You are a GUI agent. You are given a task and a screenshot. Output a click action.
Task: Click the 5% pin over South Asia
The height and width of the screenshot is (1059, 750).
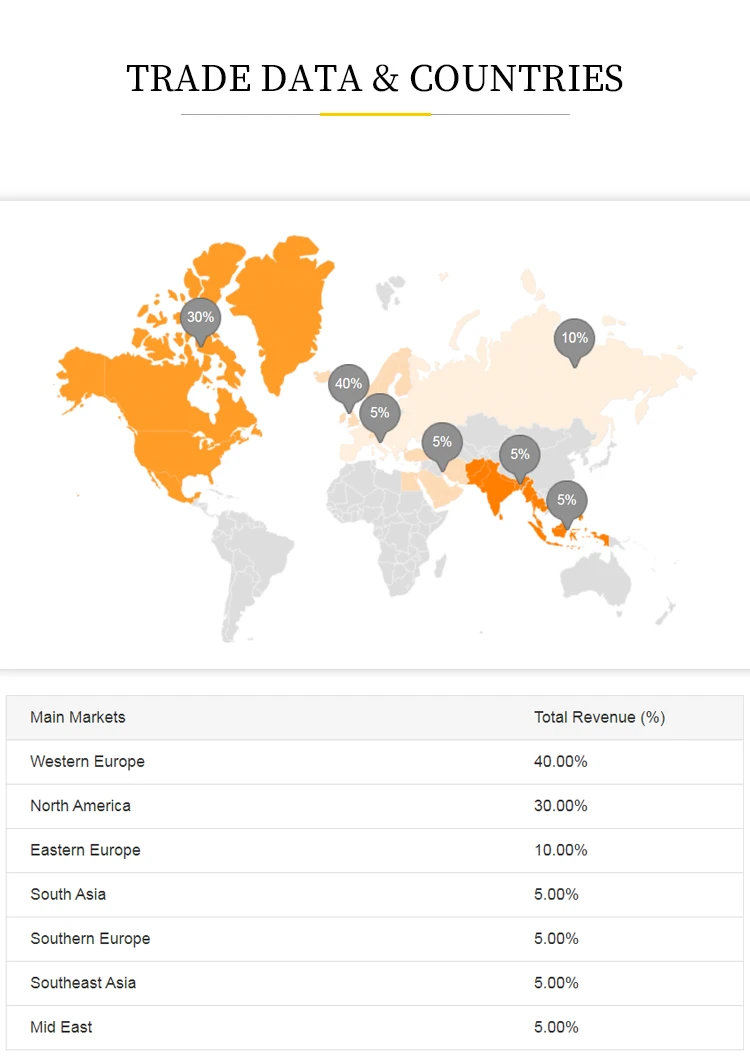(520, 455)
